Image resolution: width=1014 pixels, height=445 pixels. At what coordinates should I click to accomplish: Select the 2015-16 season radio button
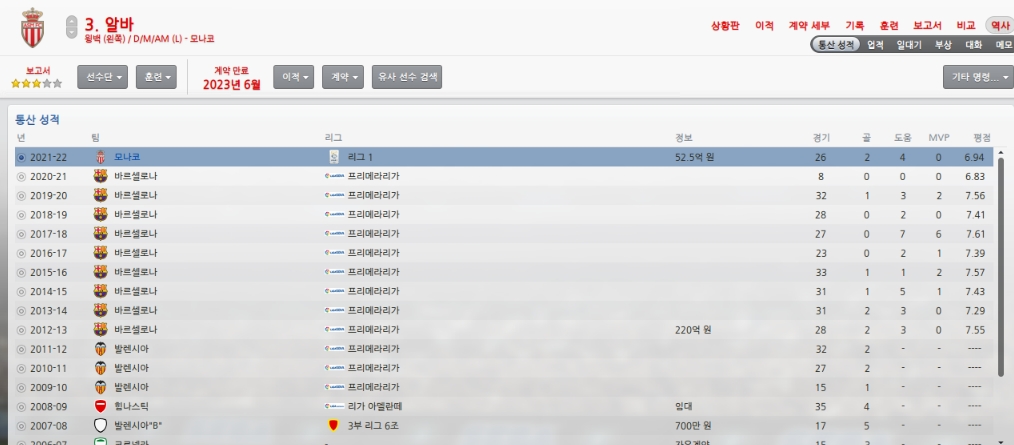(x=22, y=272)
